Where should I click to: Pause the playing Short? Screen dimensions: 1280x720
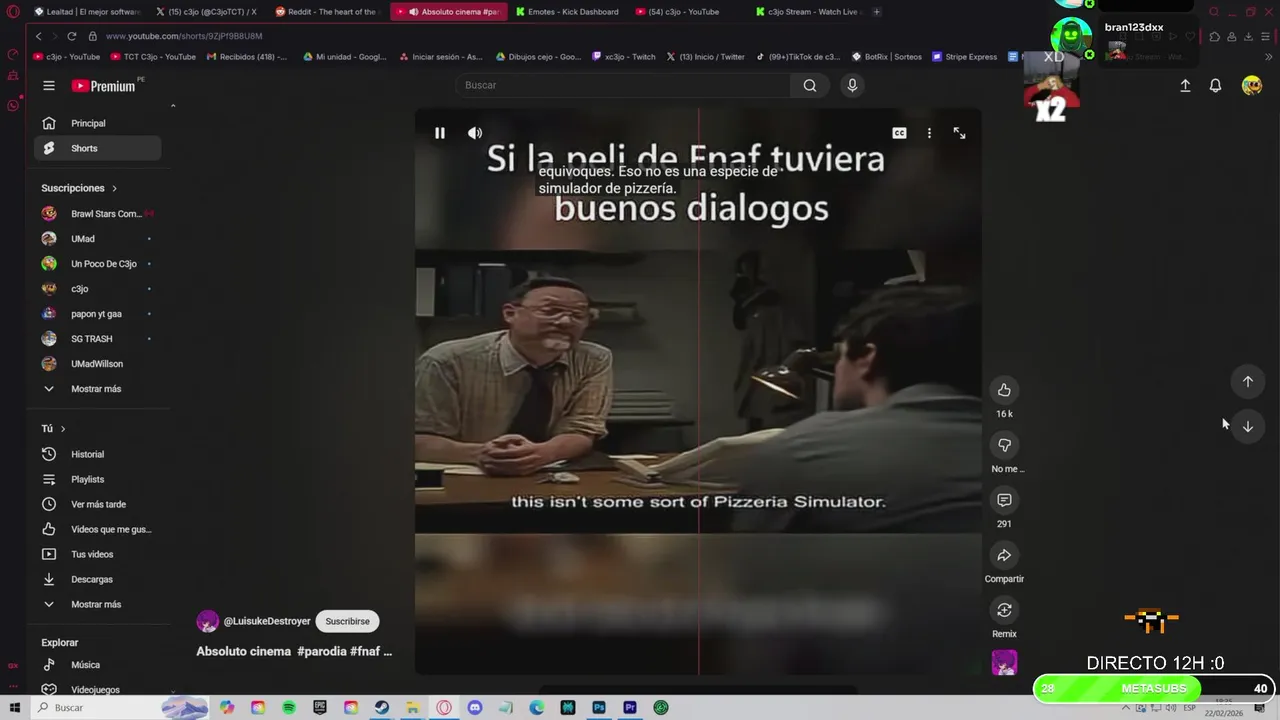point(440,133)
